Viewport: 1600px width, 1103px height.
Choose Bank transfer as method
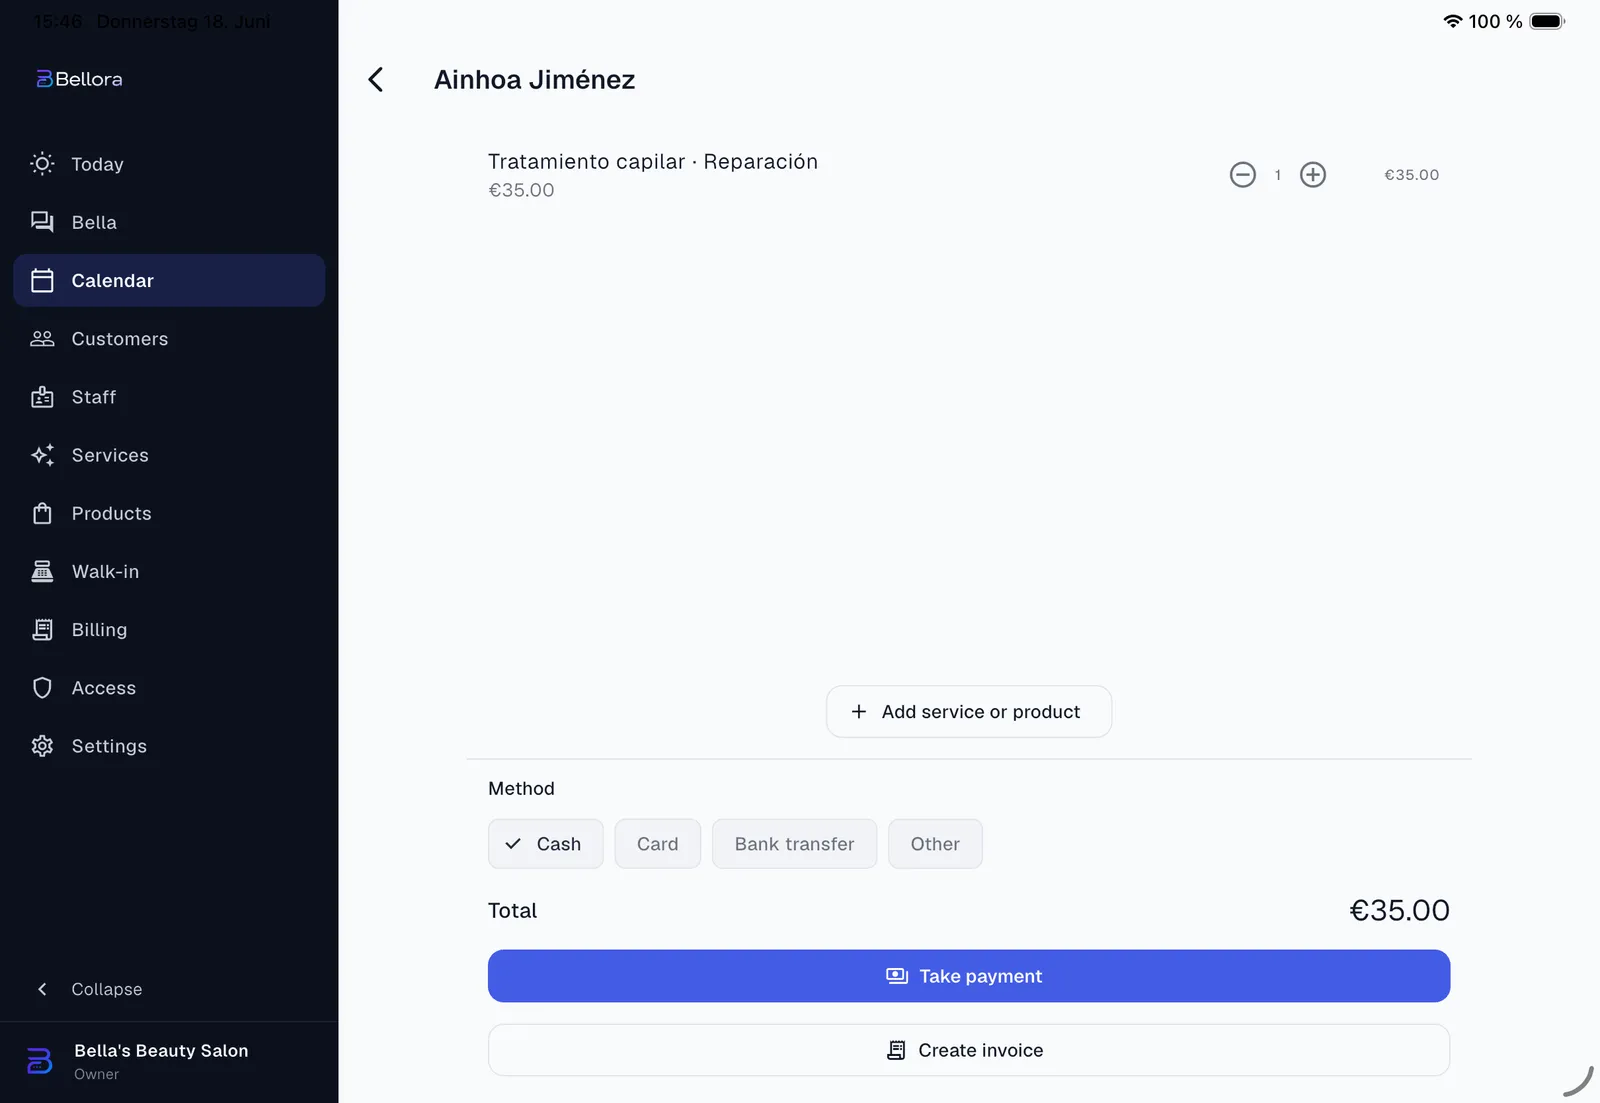pyautogui.click(x=795, y=844)
